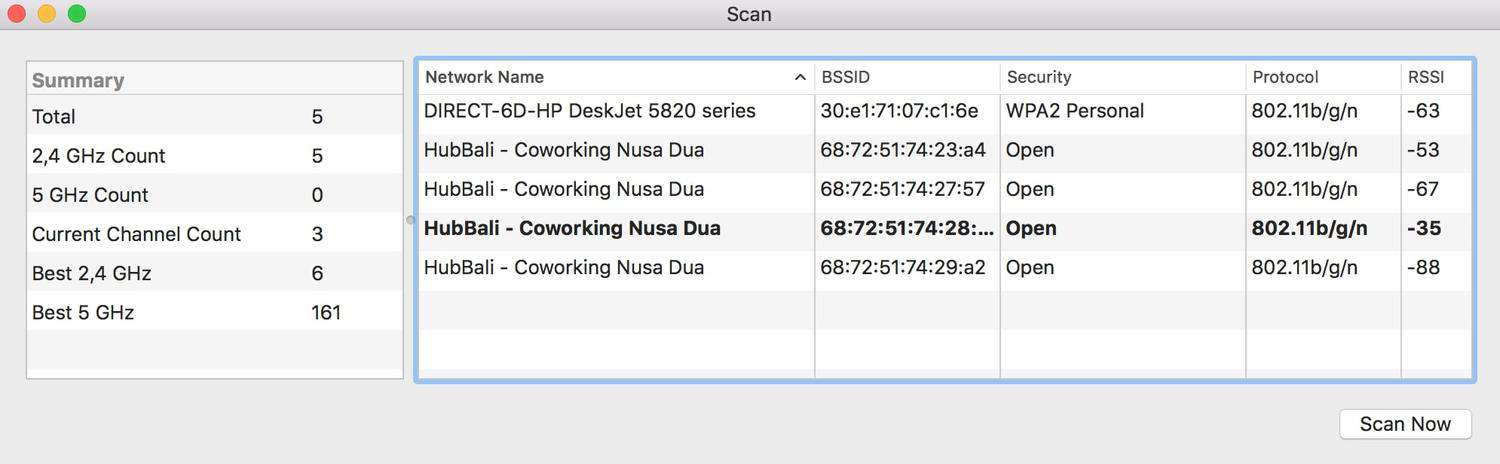
Task: Select HubBali row with BSSID 68:72:51:74:27:57
Action: tap(945, 189)
